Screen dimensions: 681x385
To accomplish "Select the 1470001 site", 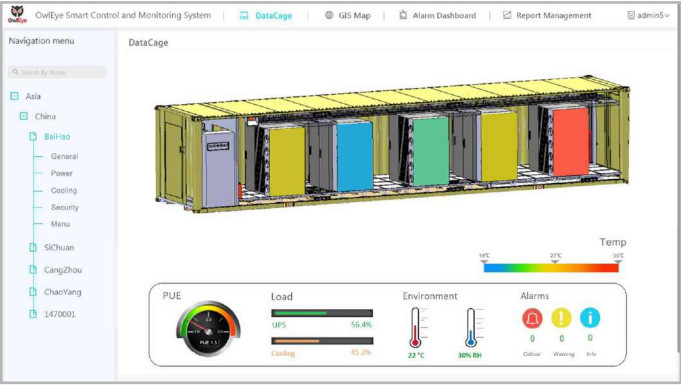I will click(x=60, y=314).
